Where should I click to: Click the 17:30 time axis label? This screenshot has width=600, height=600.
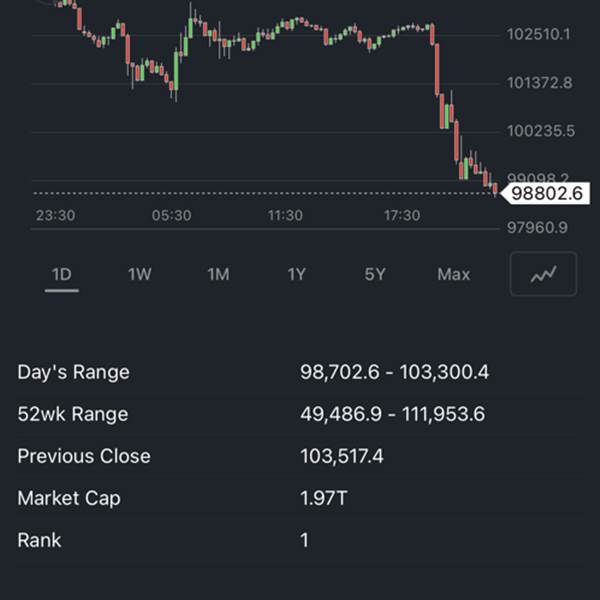(402, 215)
